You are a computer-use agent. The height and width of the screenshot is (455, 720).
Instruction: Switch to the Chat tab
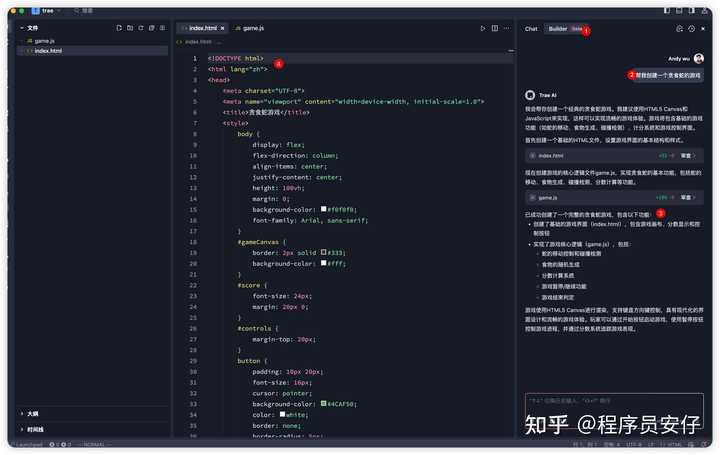[x=531, y=28]
